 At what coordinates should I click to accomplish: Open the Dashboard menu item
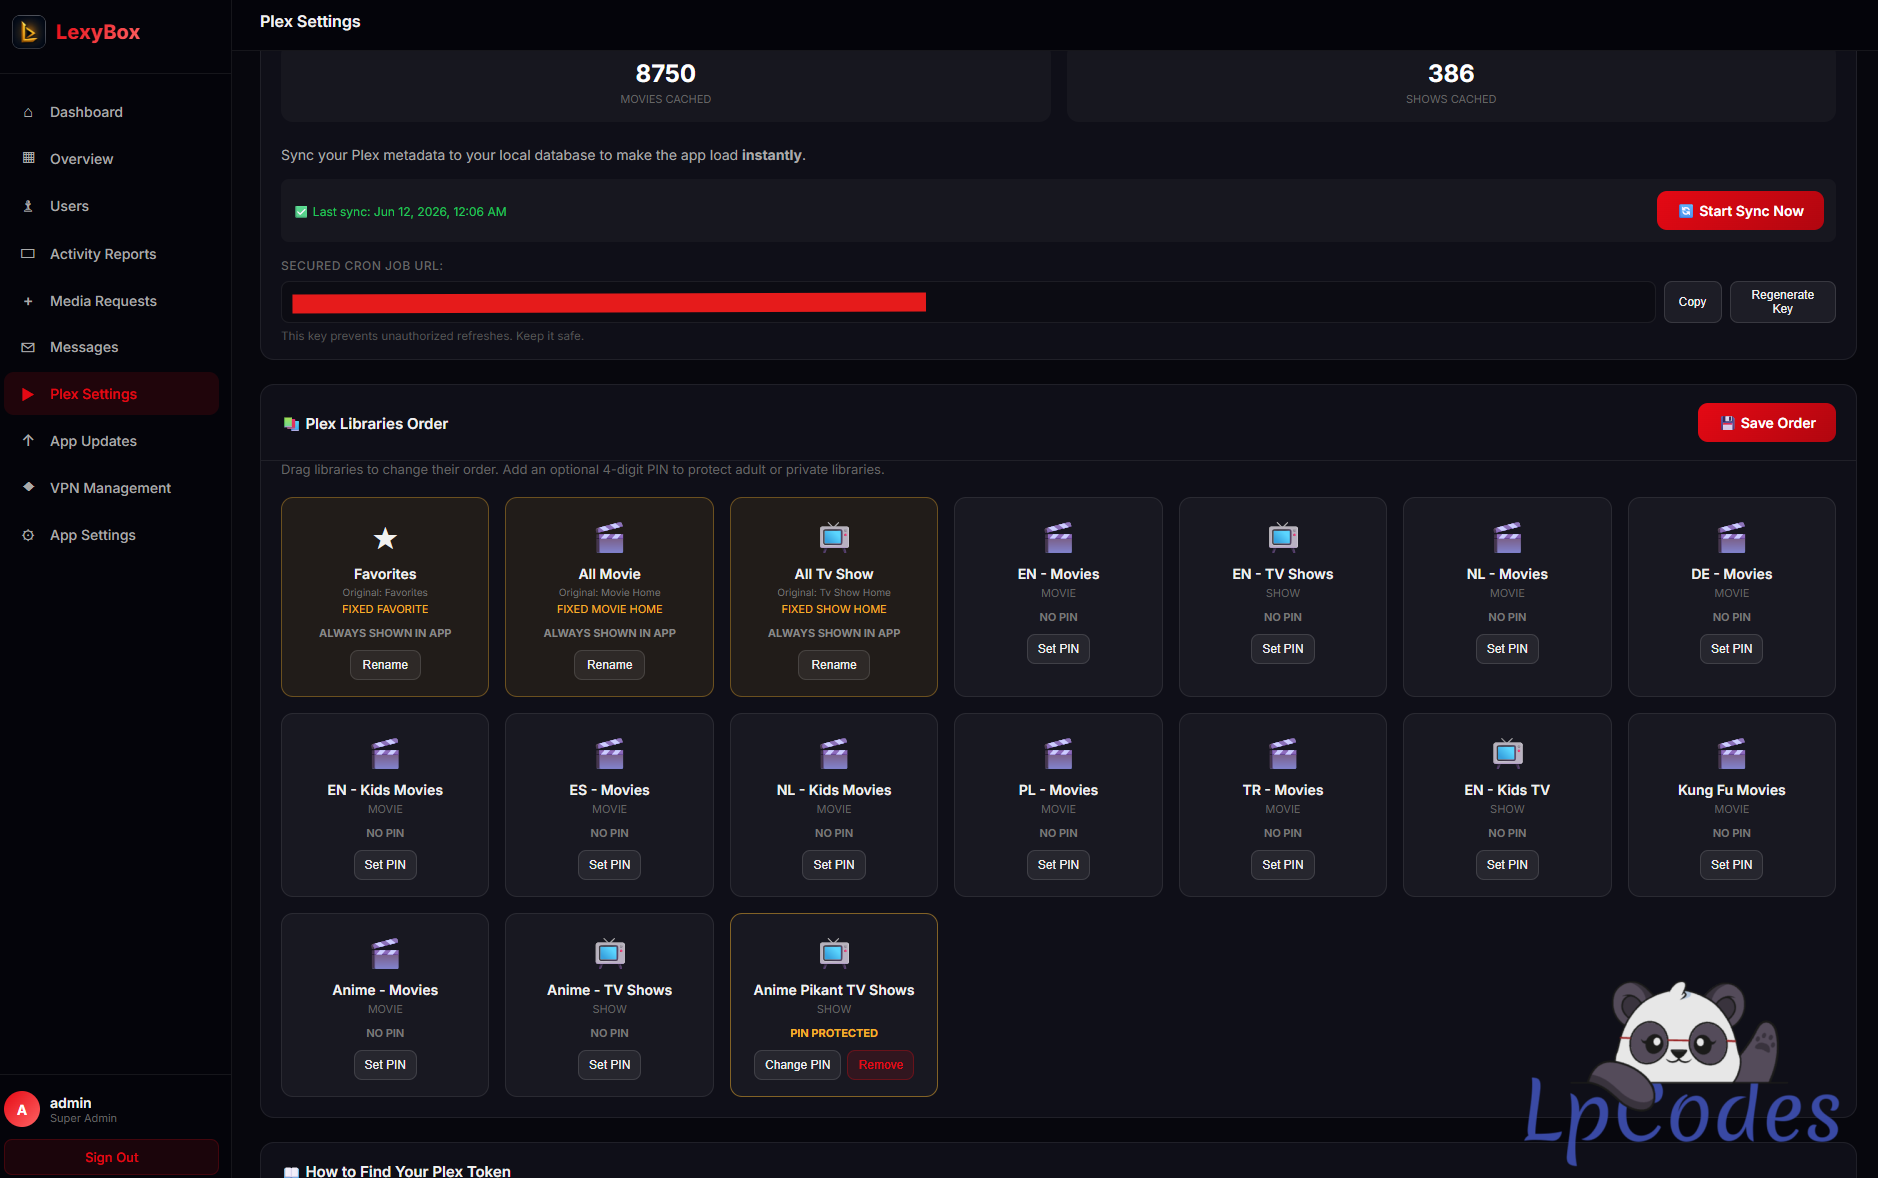(x=112, y=112)
